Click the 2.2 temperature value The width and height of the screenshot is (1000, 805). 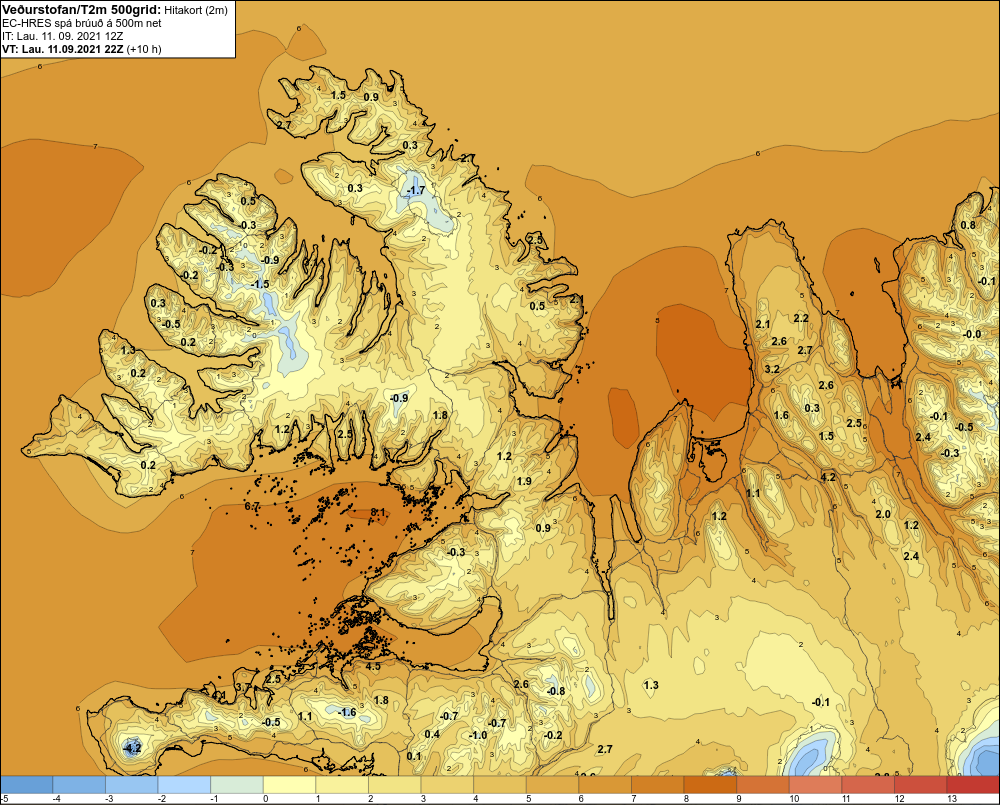(801, 318)
